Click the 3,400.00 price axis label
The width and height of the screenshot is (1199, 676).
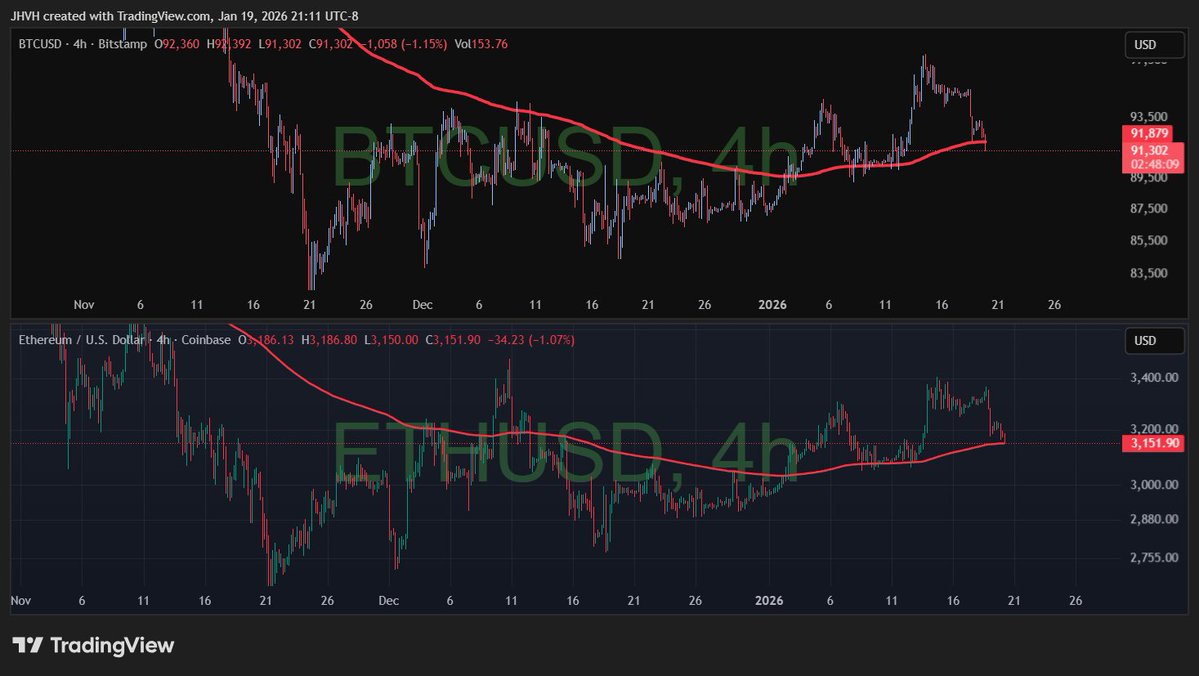click(1154, 377)
